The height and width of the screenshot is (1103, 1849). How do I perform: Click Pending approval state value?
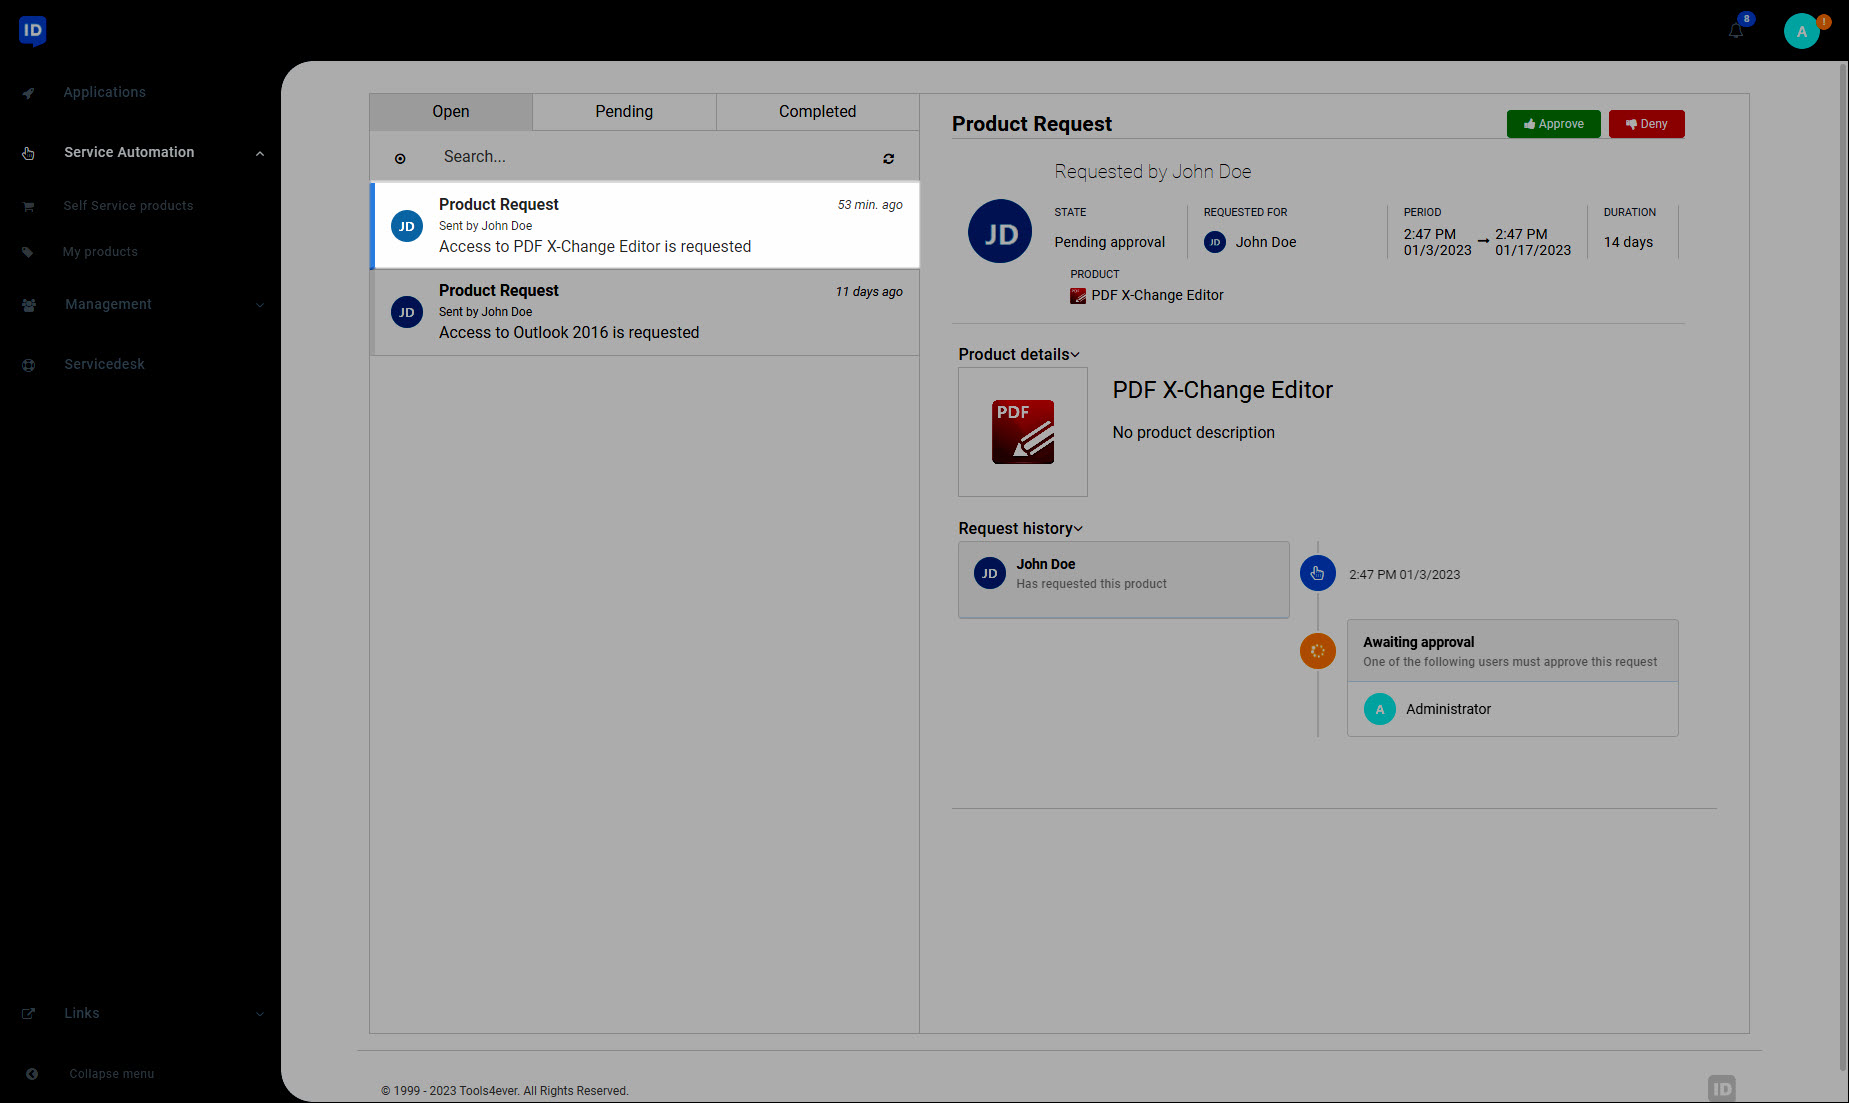click(x=1110, y=242)
